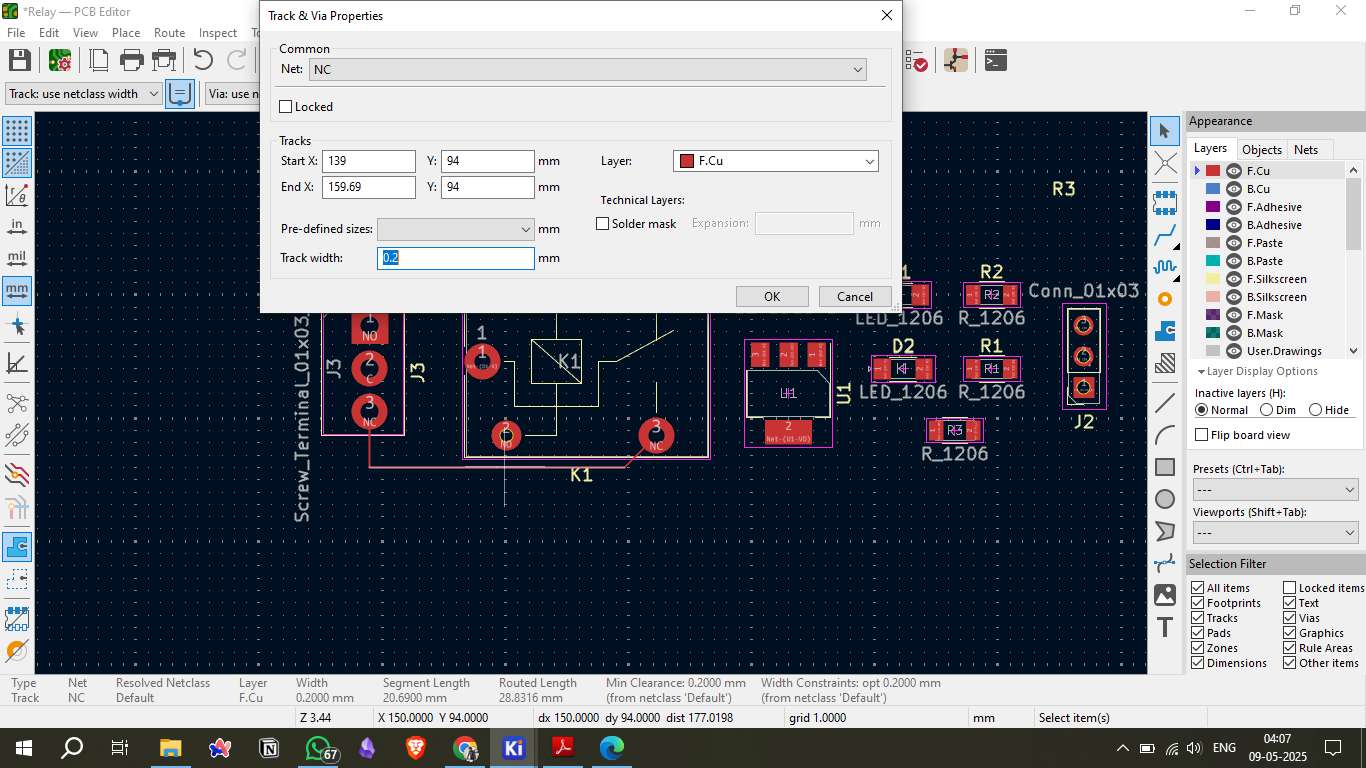1366x768 pixels.
Task: Select the Draw rectangle tool
Action: coord(1164,467)
